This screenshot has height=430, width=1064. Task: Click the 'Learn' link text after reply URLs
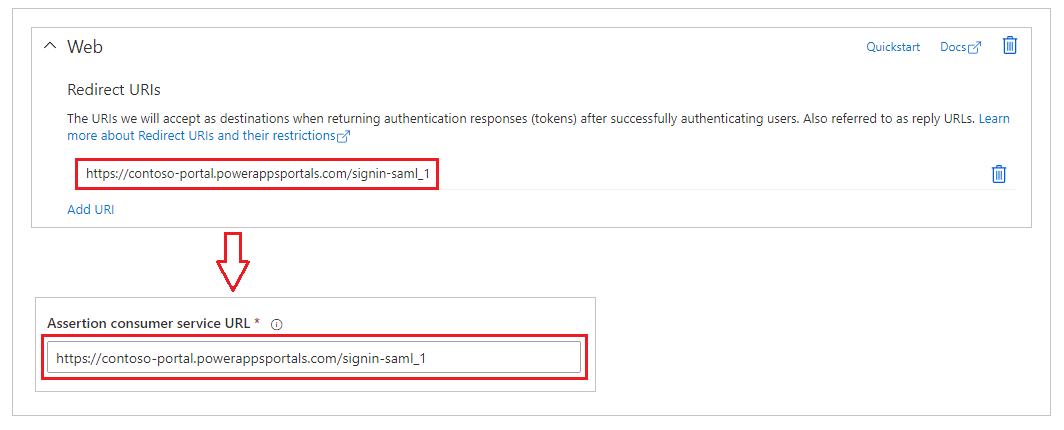[994, 119]
